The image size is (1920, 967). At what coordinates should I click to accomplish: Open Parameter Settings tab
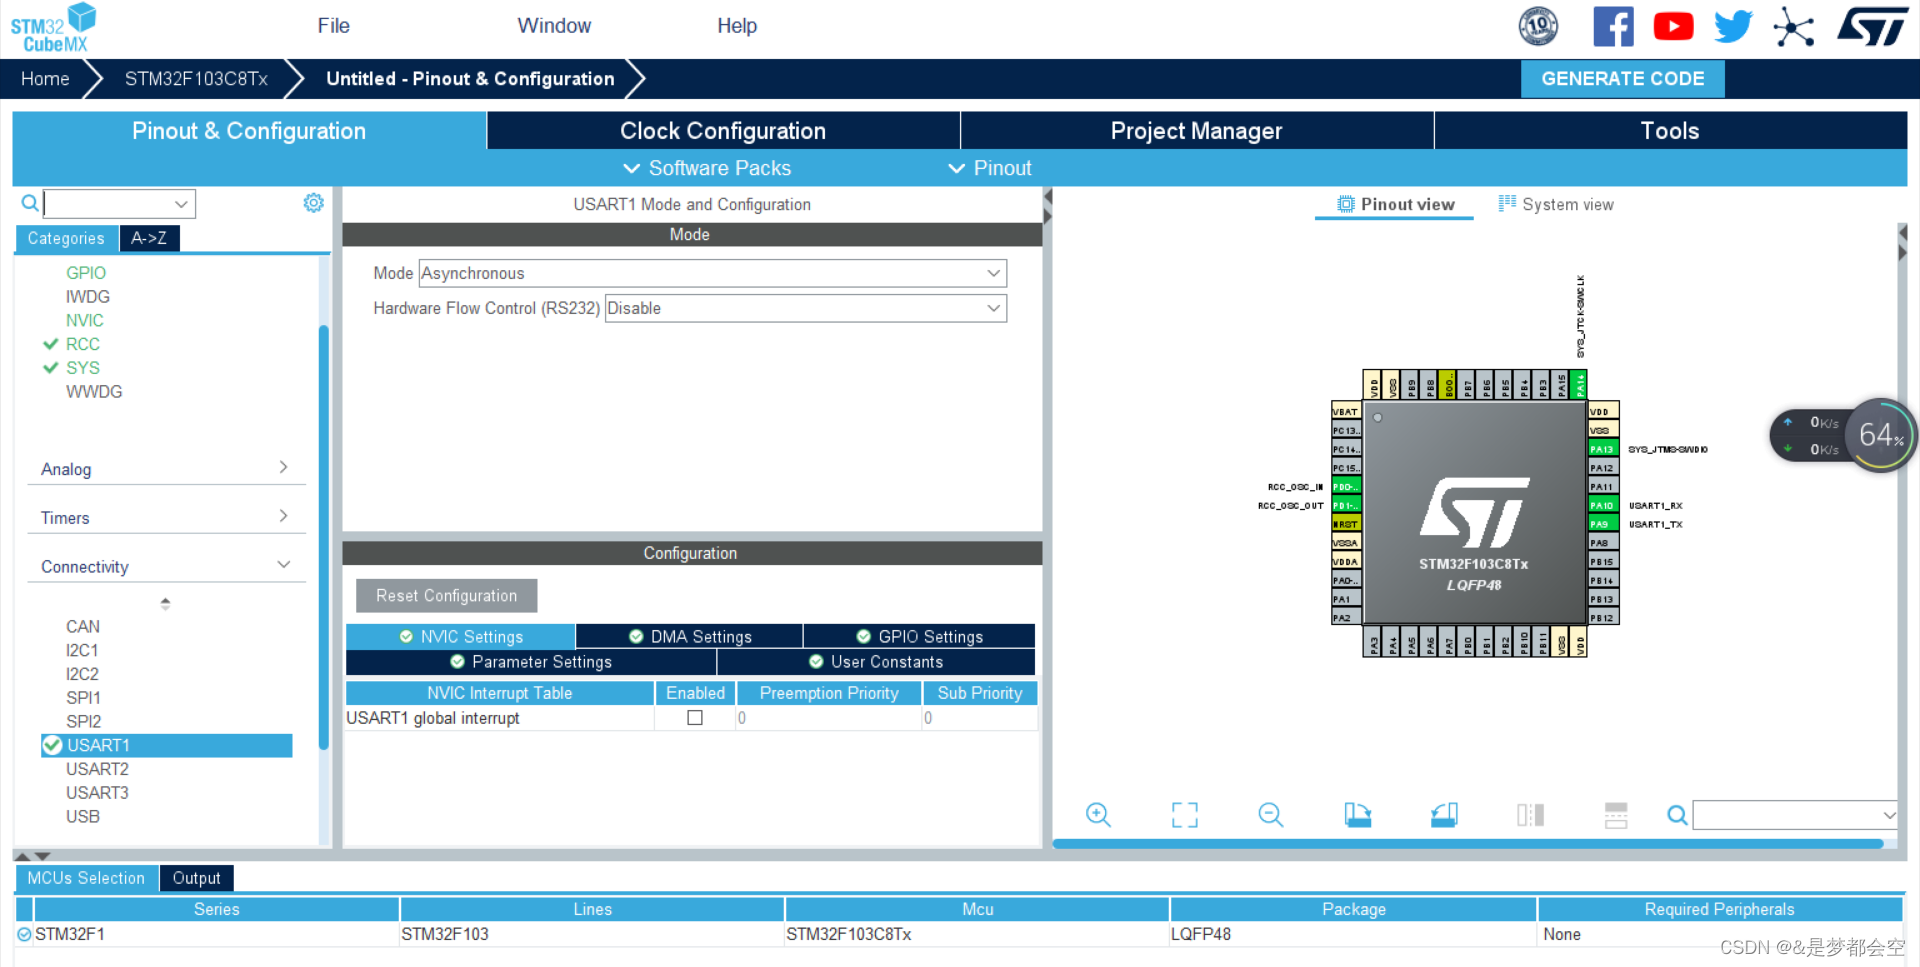[531, 662]
